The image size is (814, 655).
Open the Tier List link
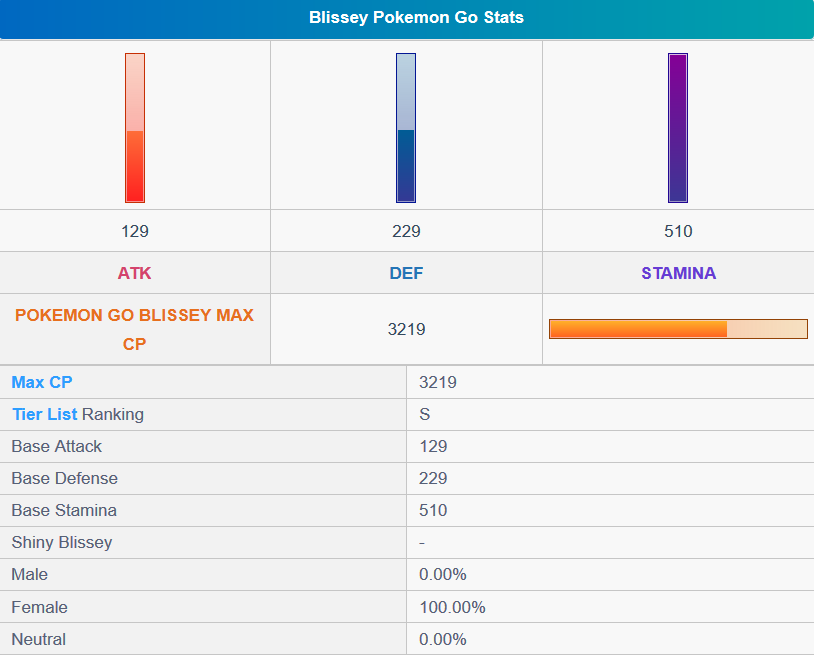45,414
